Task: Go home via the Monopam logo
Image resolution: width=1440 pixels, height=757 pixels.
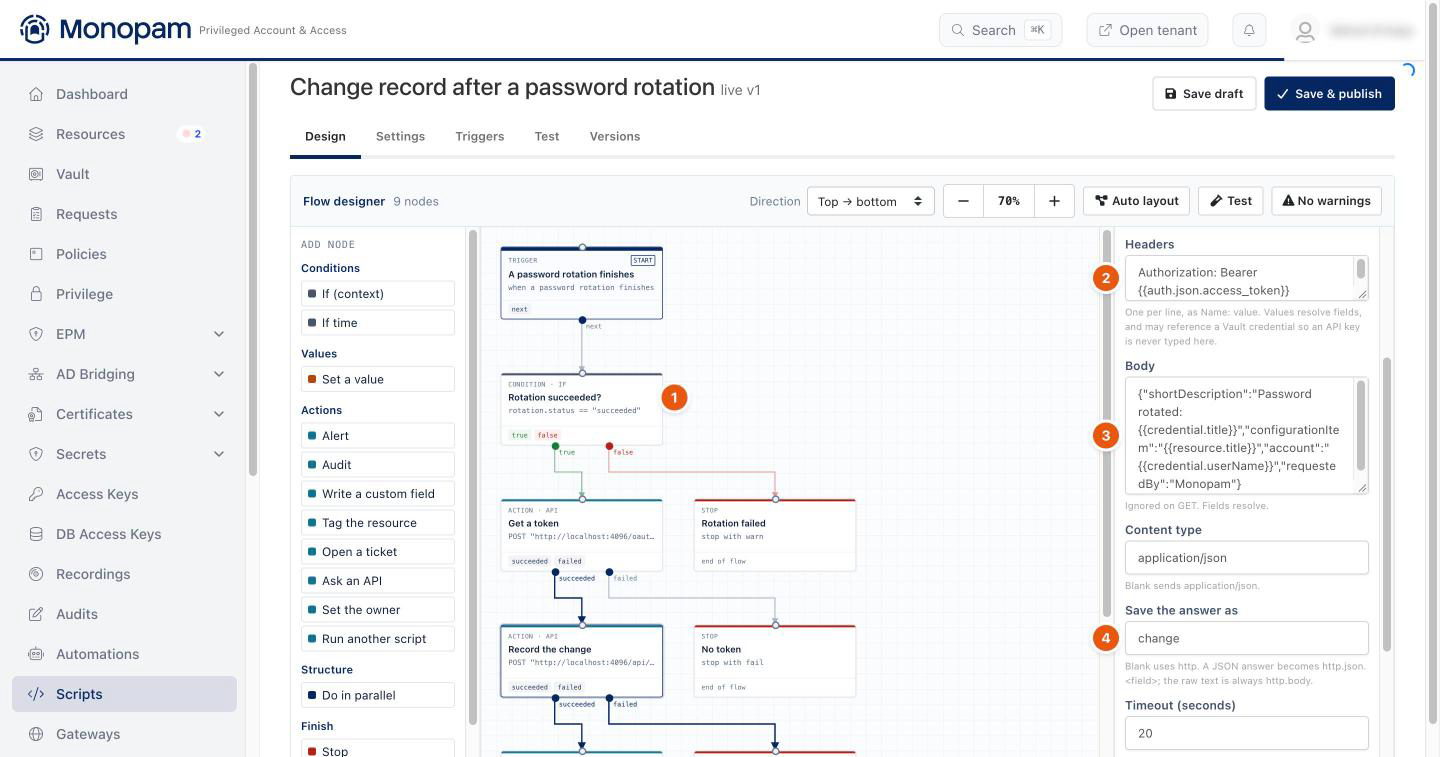Action: point(105,30)
